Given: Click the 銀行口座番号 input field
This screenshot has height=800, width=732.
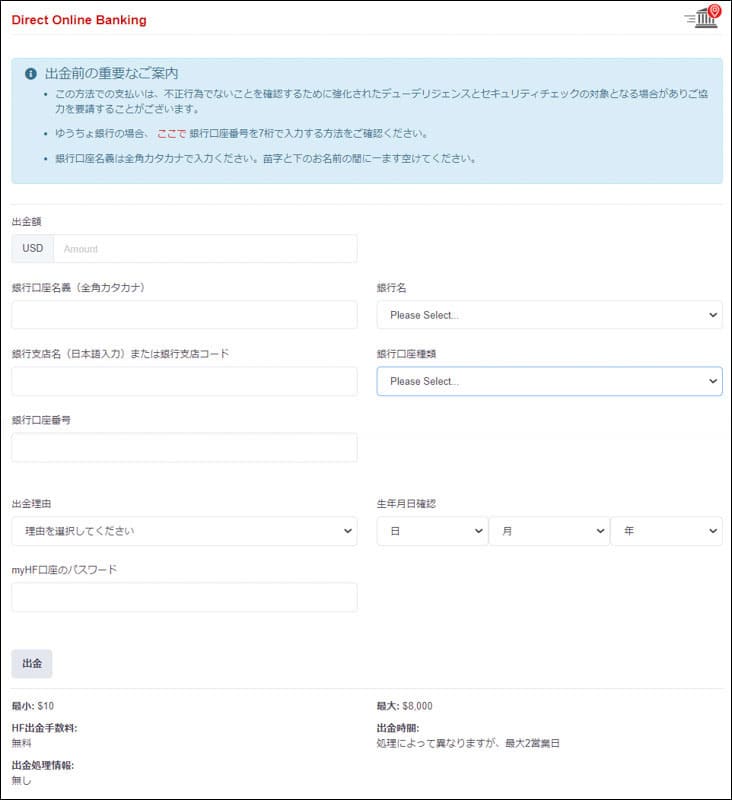Looking at the screenshot, I should 184,448.
